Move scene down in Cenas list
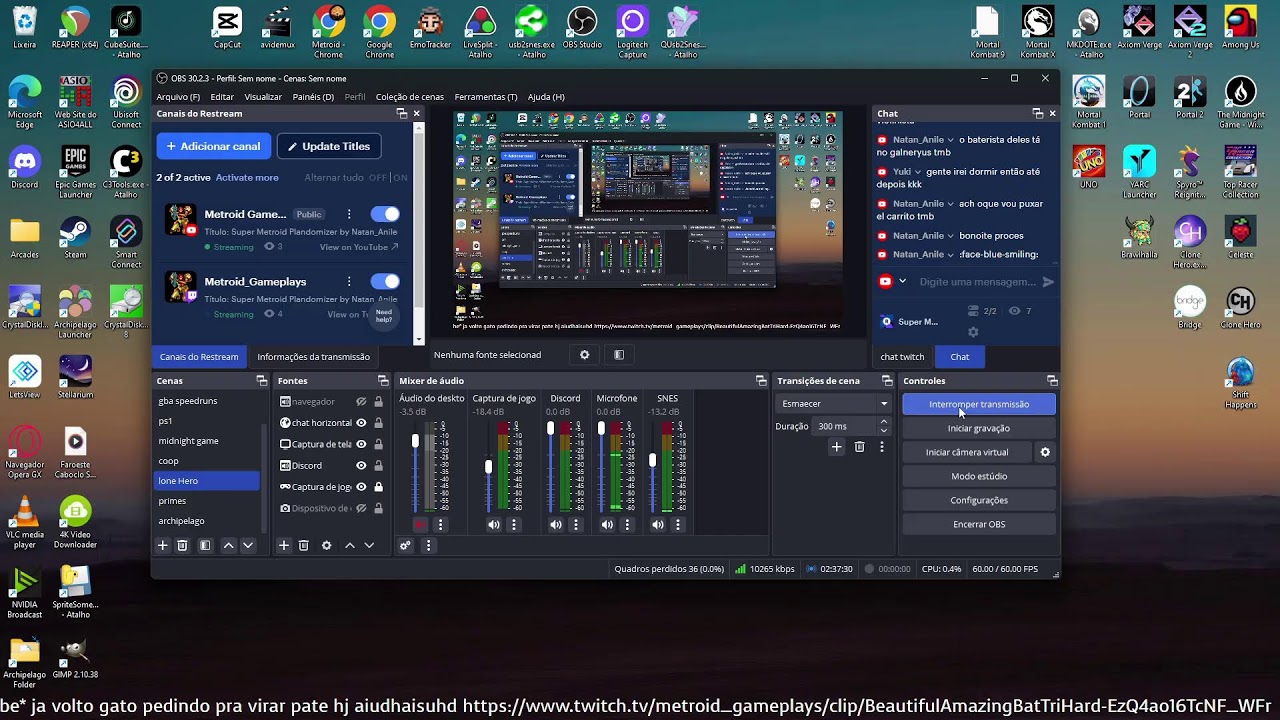 pos(248,545)
